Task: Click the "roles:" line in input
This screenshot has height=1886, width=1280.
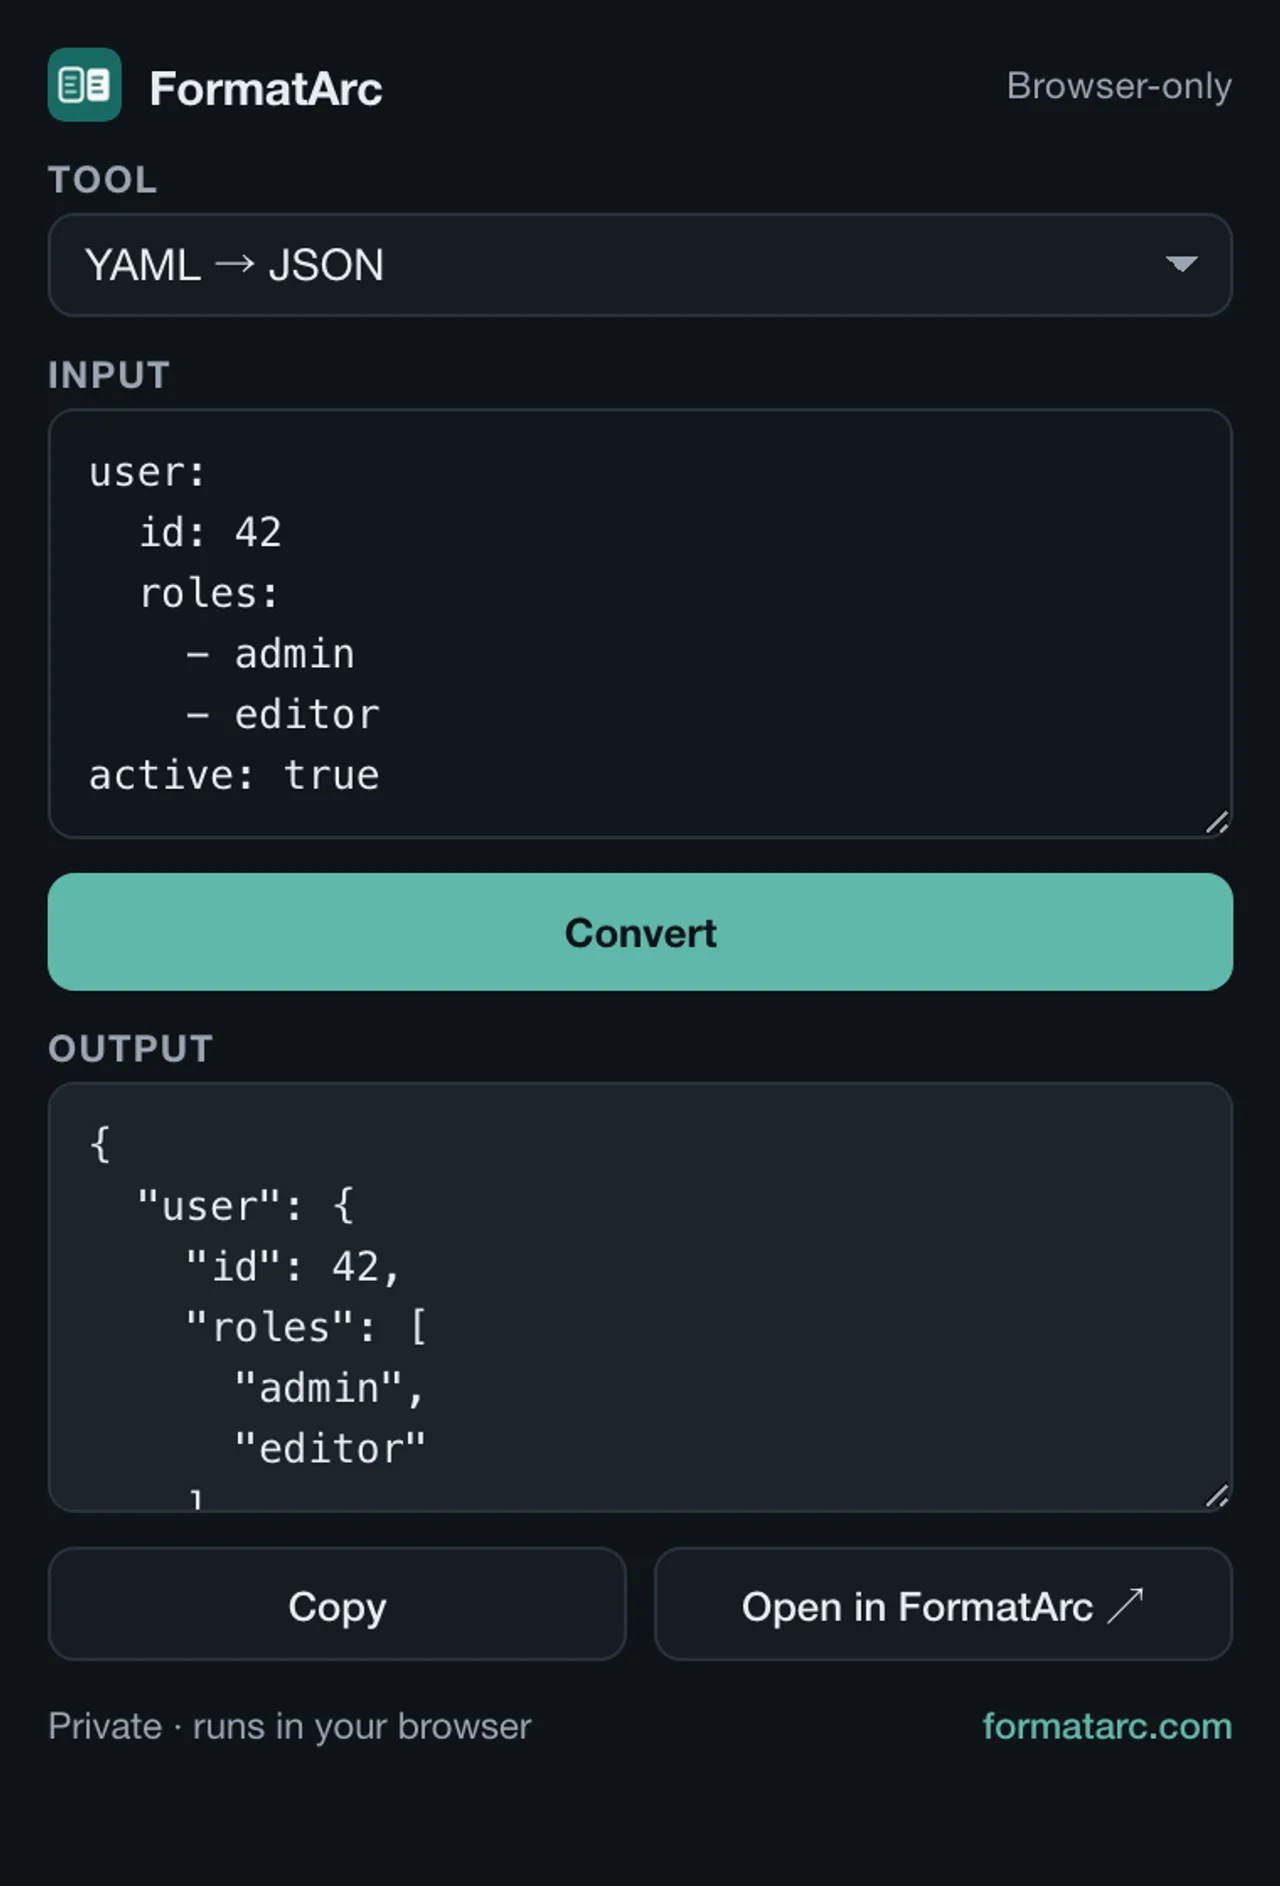Action: 210,593
